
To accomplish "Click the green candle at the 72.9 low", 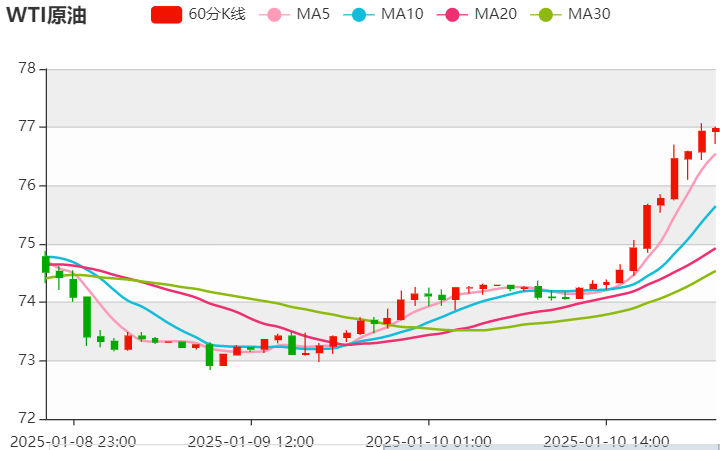I will (209, 355).
